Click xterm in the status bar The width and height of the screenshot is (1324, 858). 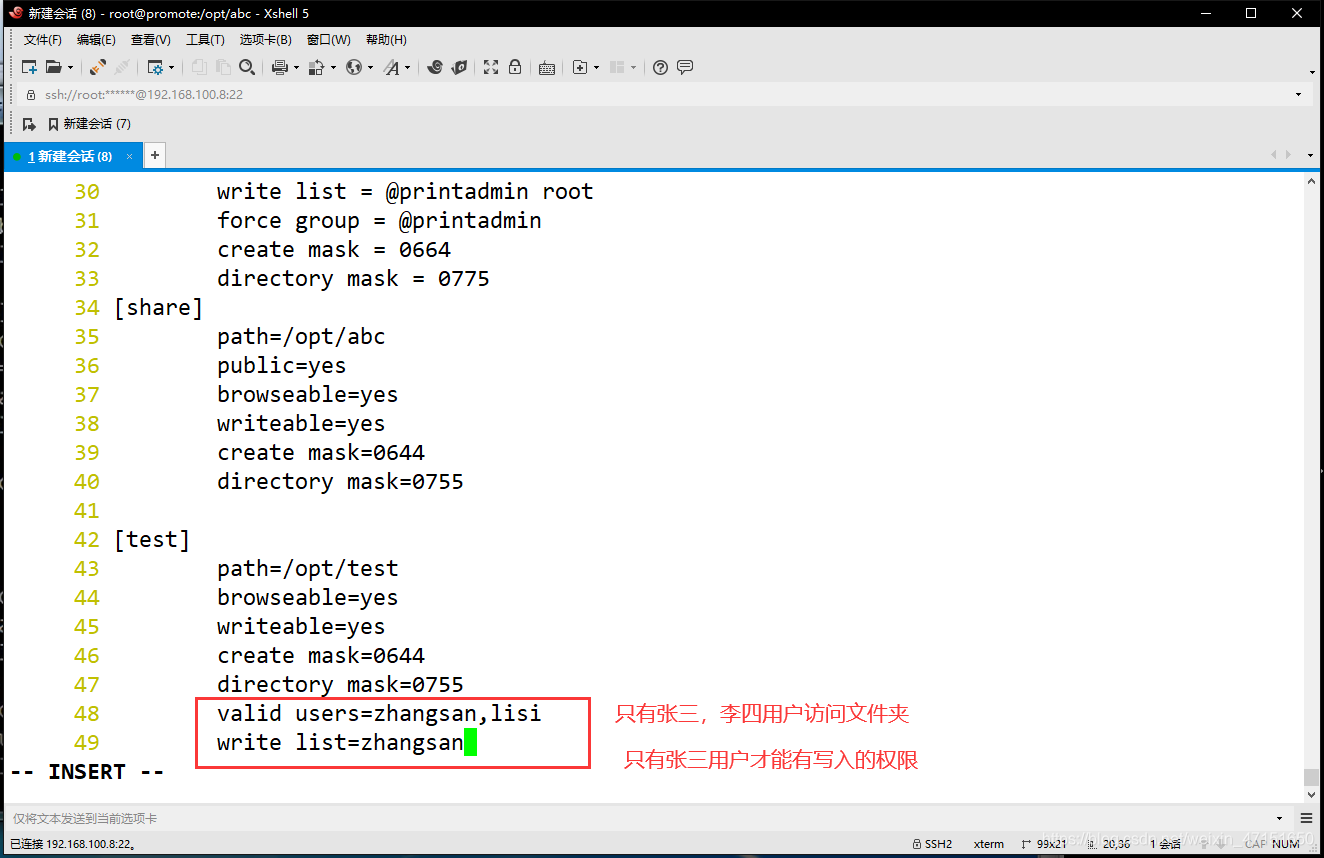(989, 844)
